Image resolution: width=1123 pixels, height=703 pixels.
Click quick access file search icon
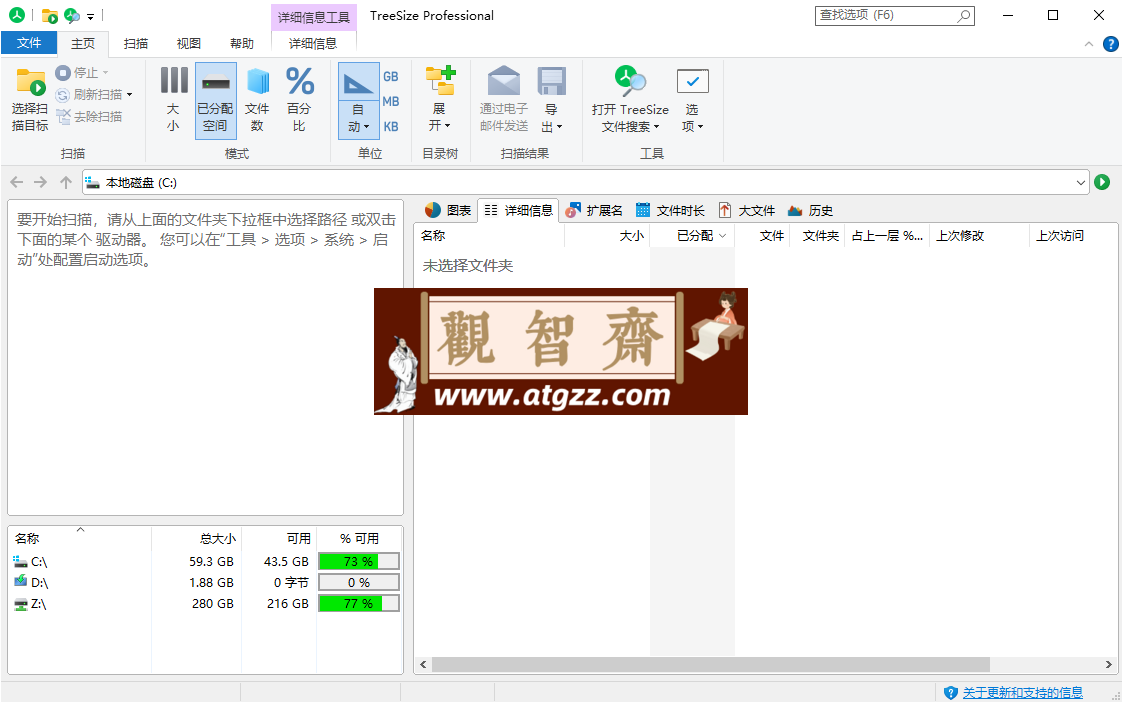pyautogui.click(x=72, y=15)
